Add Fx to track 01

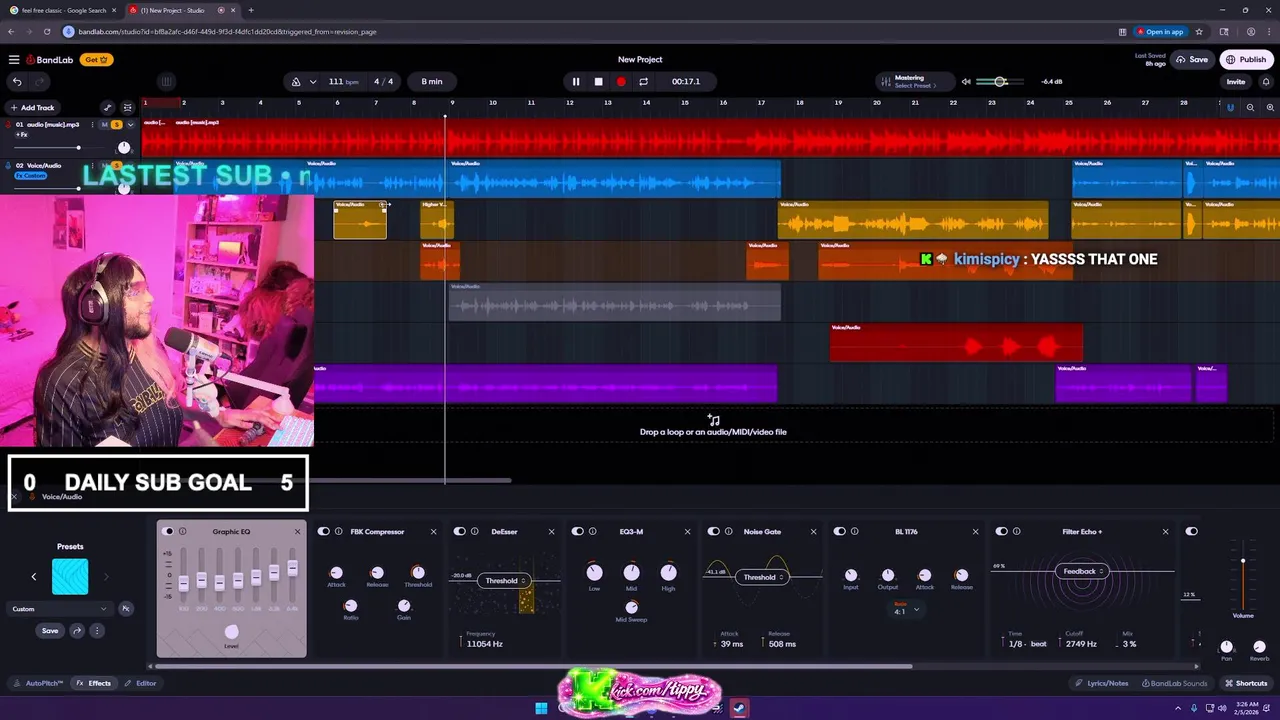click(21, 135)
